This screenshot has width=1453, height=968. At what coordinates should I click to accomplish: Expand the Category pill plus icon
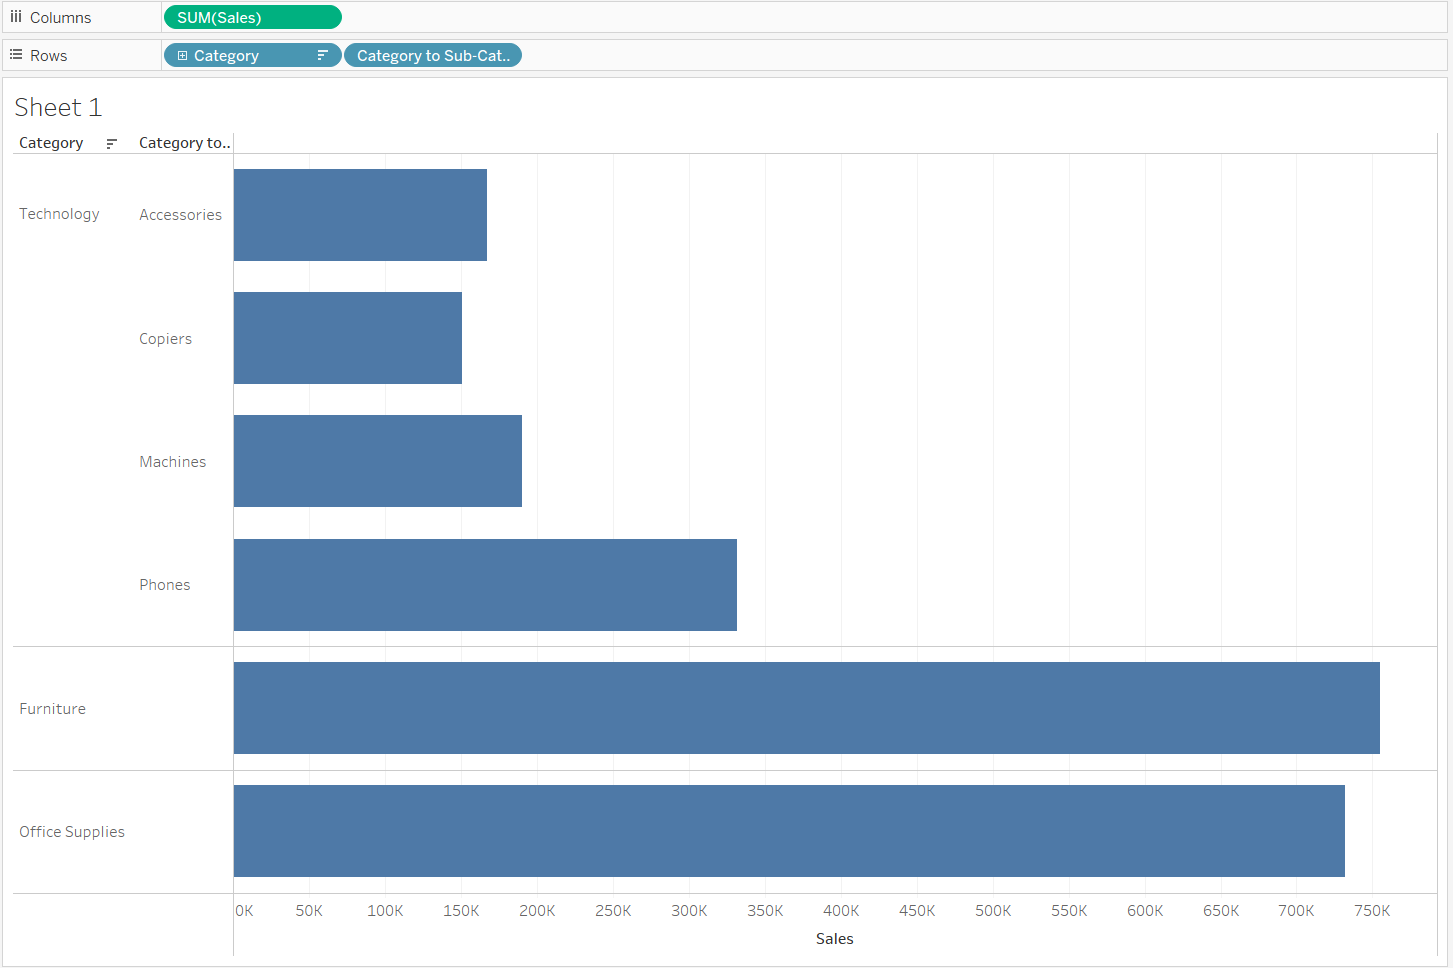pos(182,56)
